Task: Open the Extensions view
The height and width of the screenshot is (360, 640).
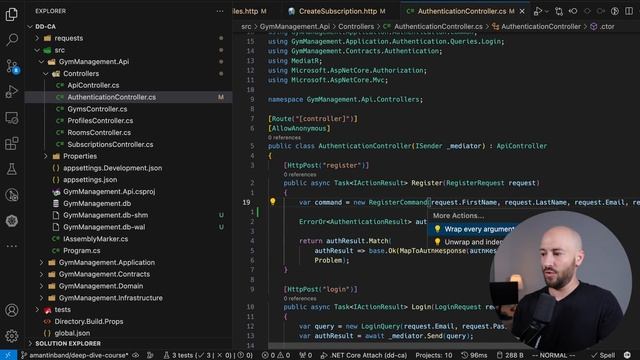Action: (x=11, y=143)
